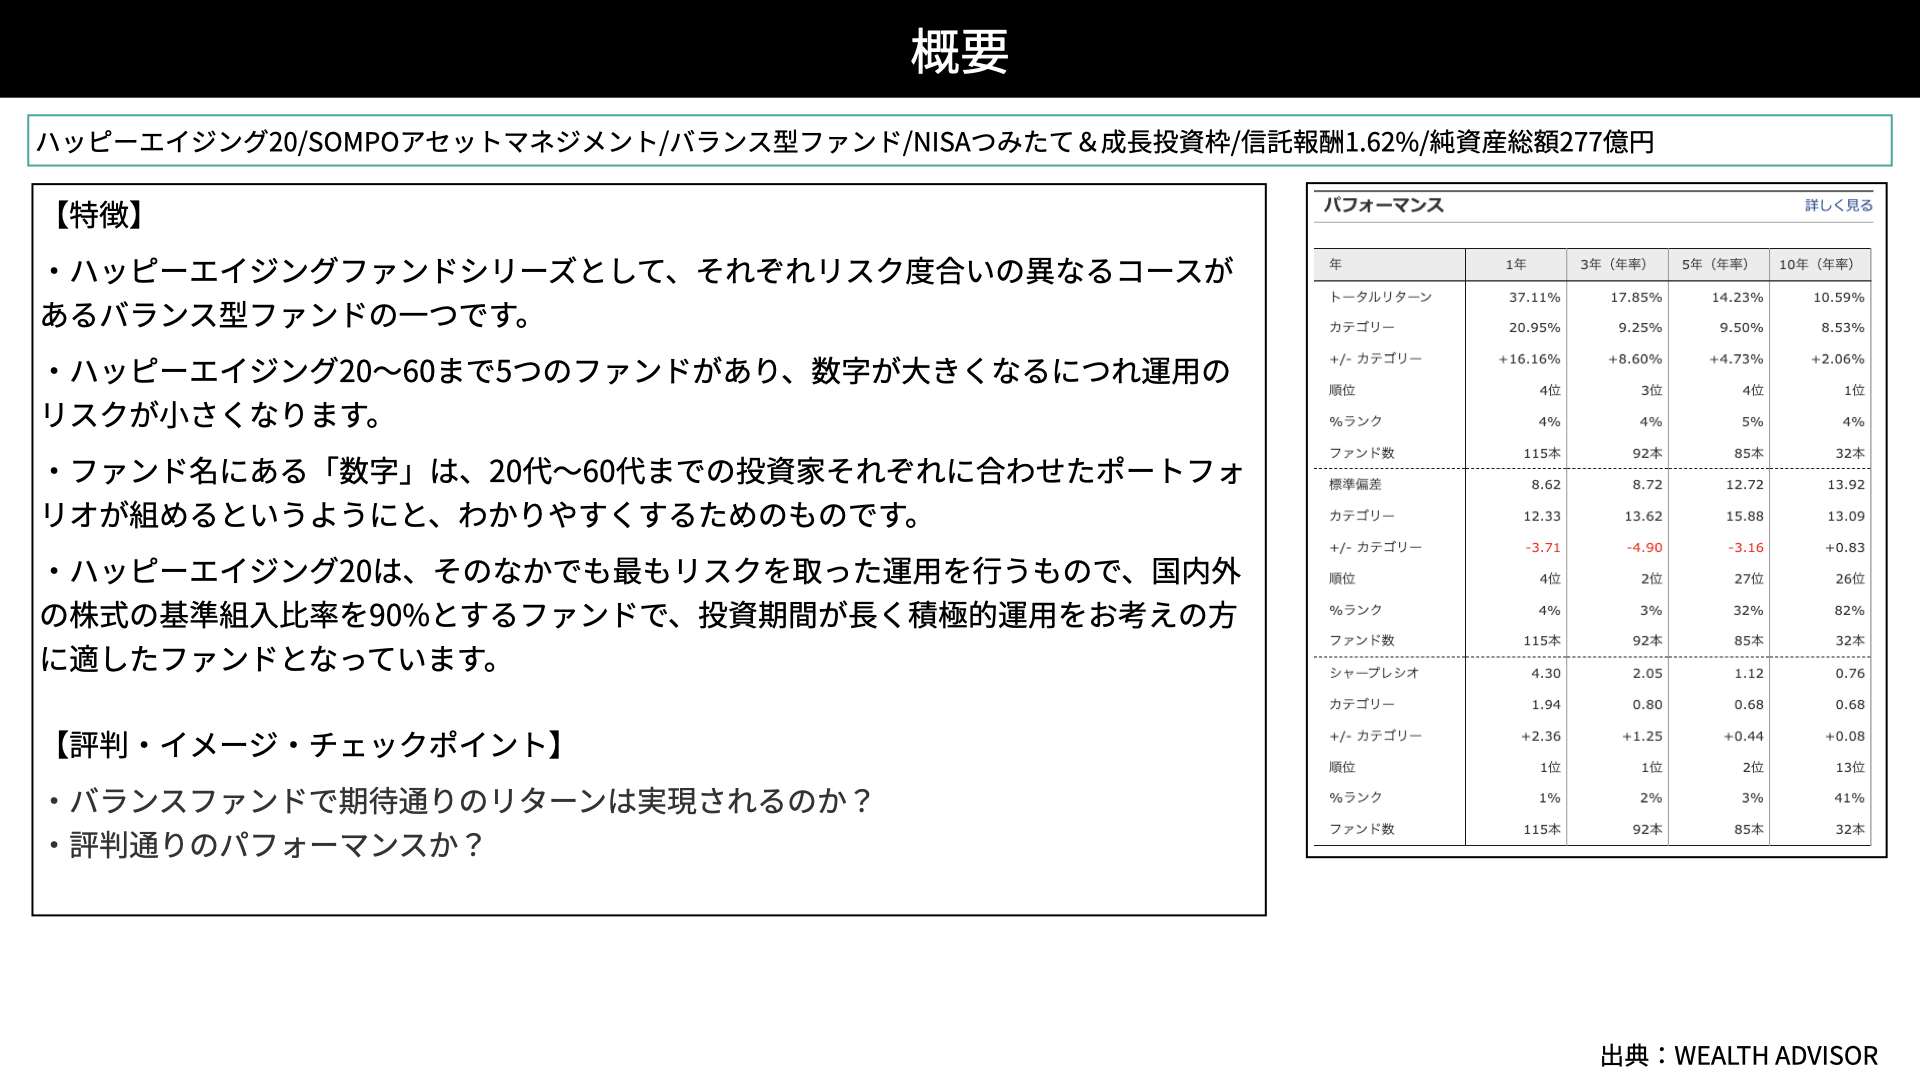Click the 出典：WEALTH ADVISOR credit
Viewport: 1920px width, 1080px height.
1739,1056
